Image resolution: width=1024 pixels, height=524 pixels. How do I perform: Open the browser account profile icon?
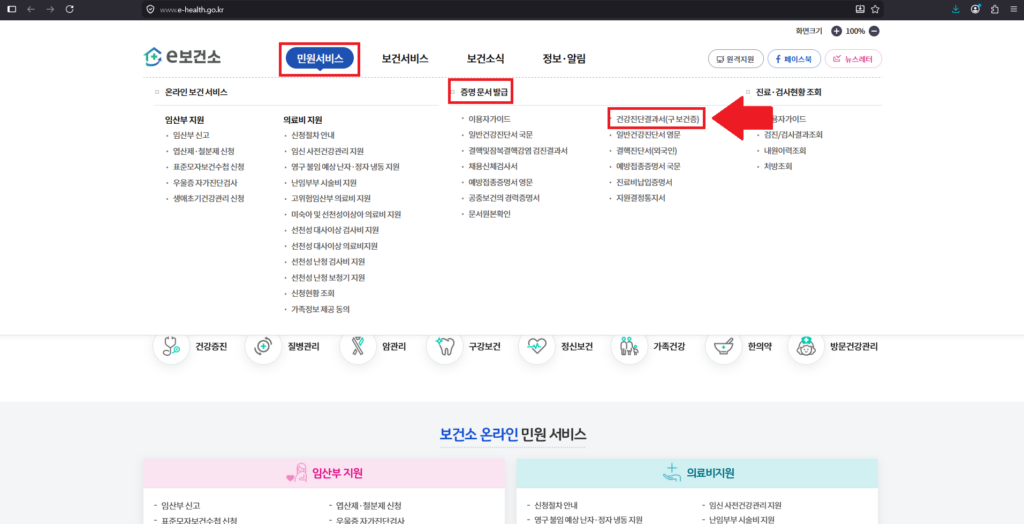click(976, 9)
